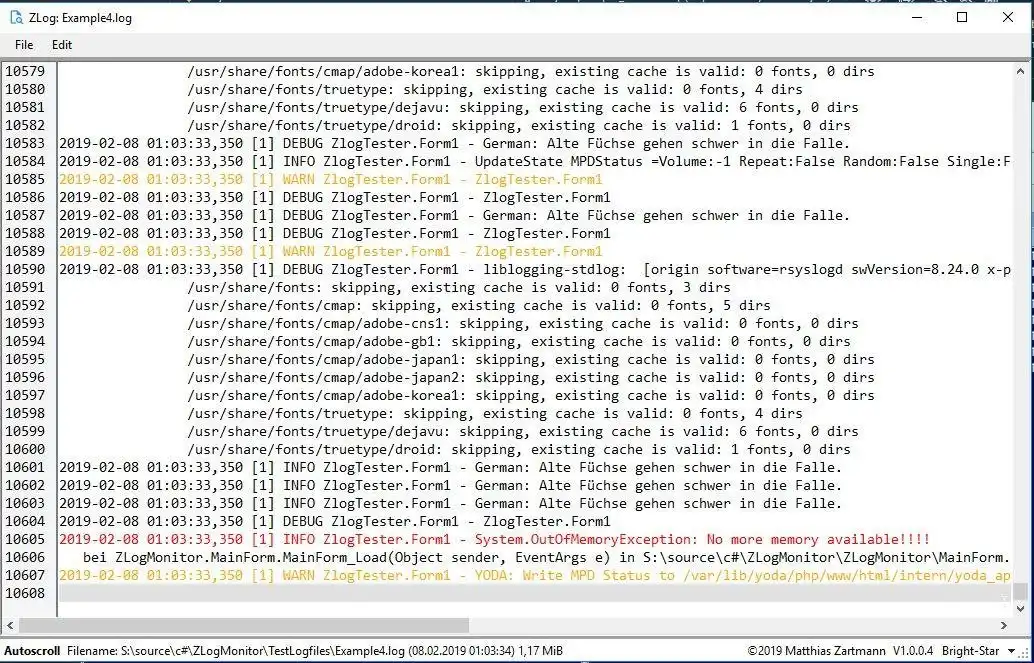
Task: Click the window title ZLog: Example4.log
Action: (x=80, y=18)
